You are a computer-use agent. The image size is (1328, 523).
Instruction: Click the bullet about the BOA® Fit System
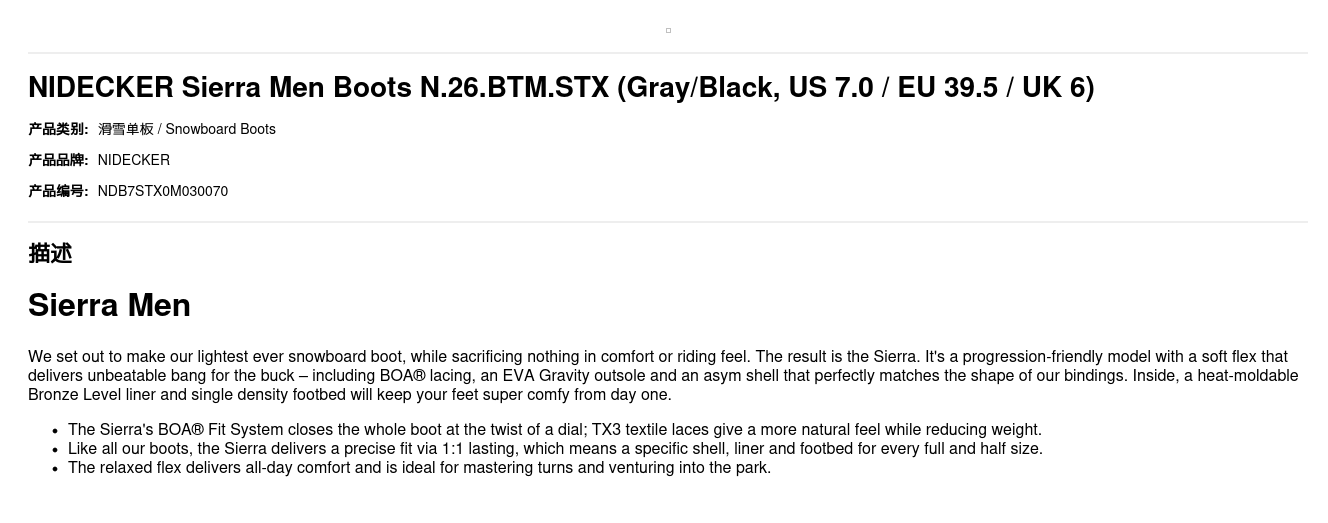point(555,430)
